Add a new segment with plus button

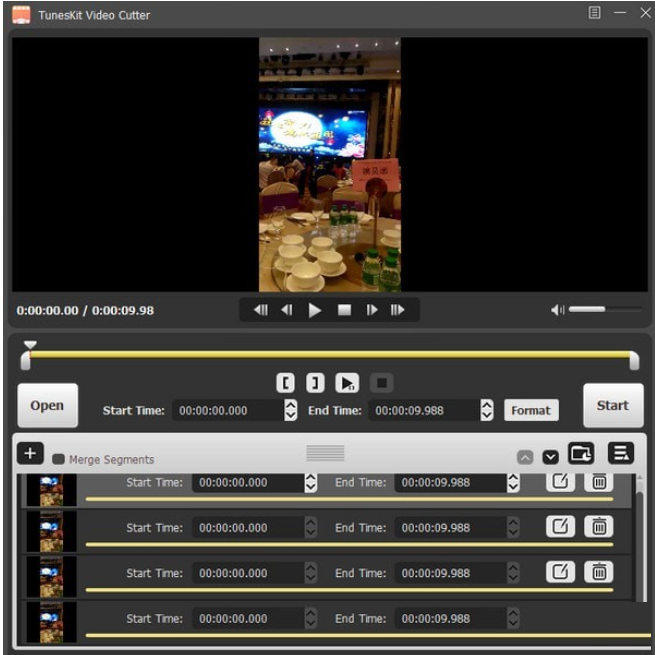(x=30, y=453)
